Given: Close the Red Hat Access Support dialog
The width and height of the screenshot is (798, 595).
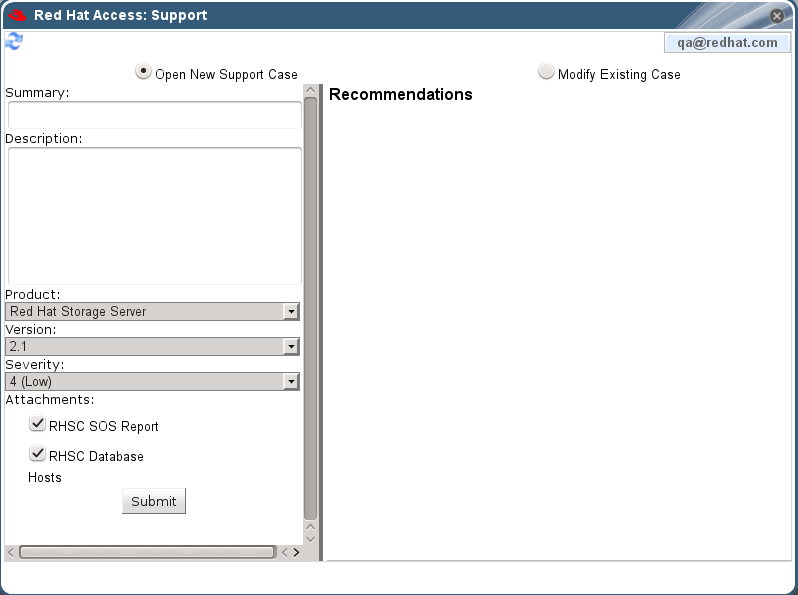Looking at the screenshot, I should (777, 16).
